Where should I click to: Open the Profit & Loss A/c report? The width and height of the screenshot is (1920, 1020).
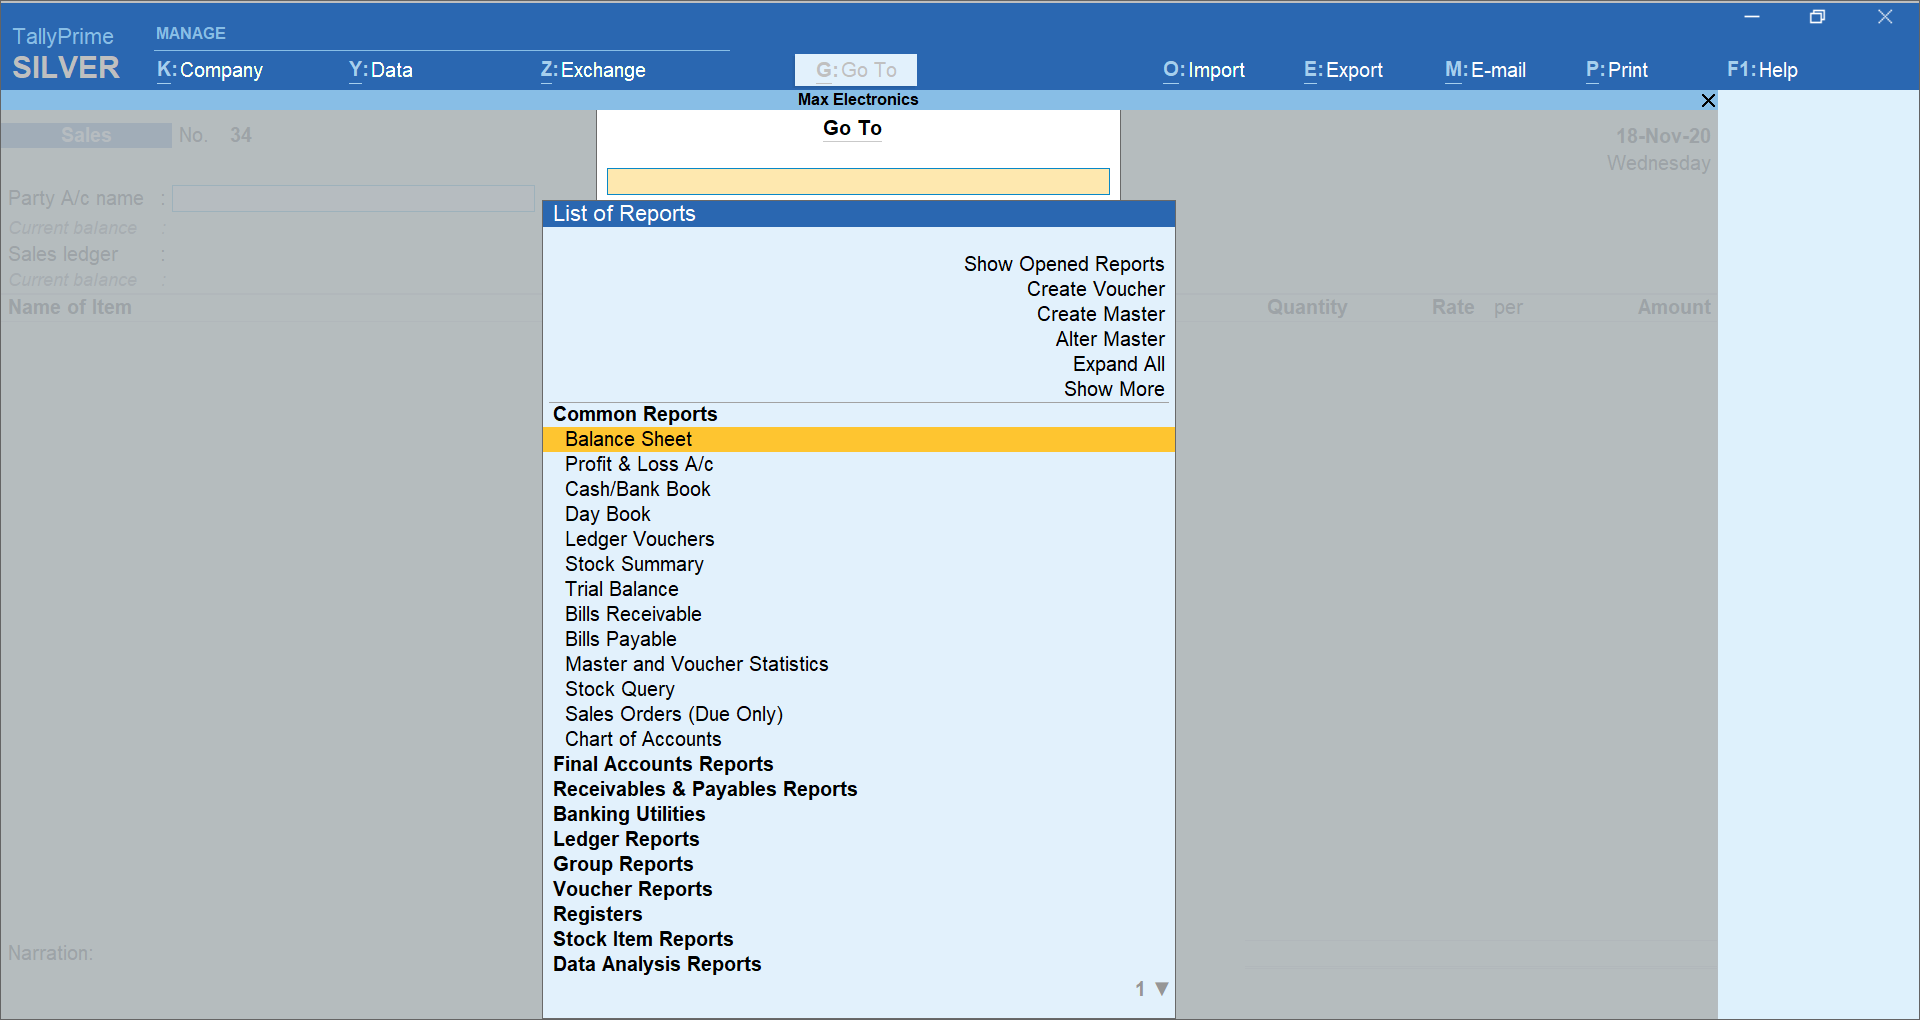click(638, 464)
